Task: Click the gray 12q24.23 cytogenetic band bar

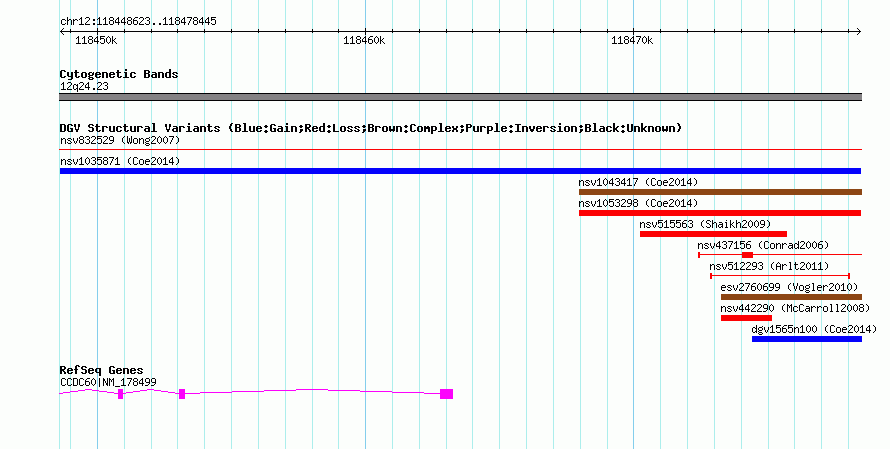Action: (x=460, y=97)
